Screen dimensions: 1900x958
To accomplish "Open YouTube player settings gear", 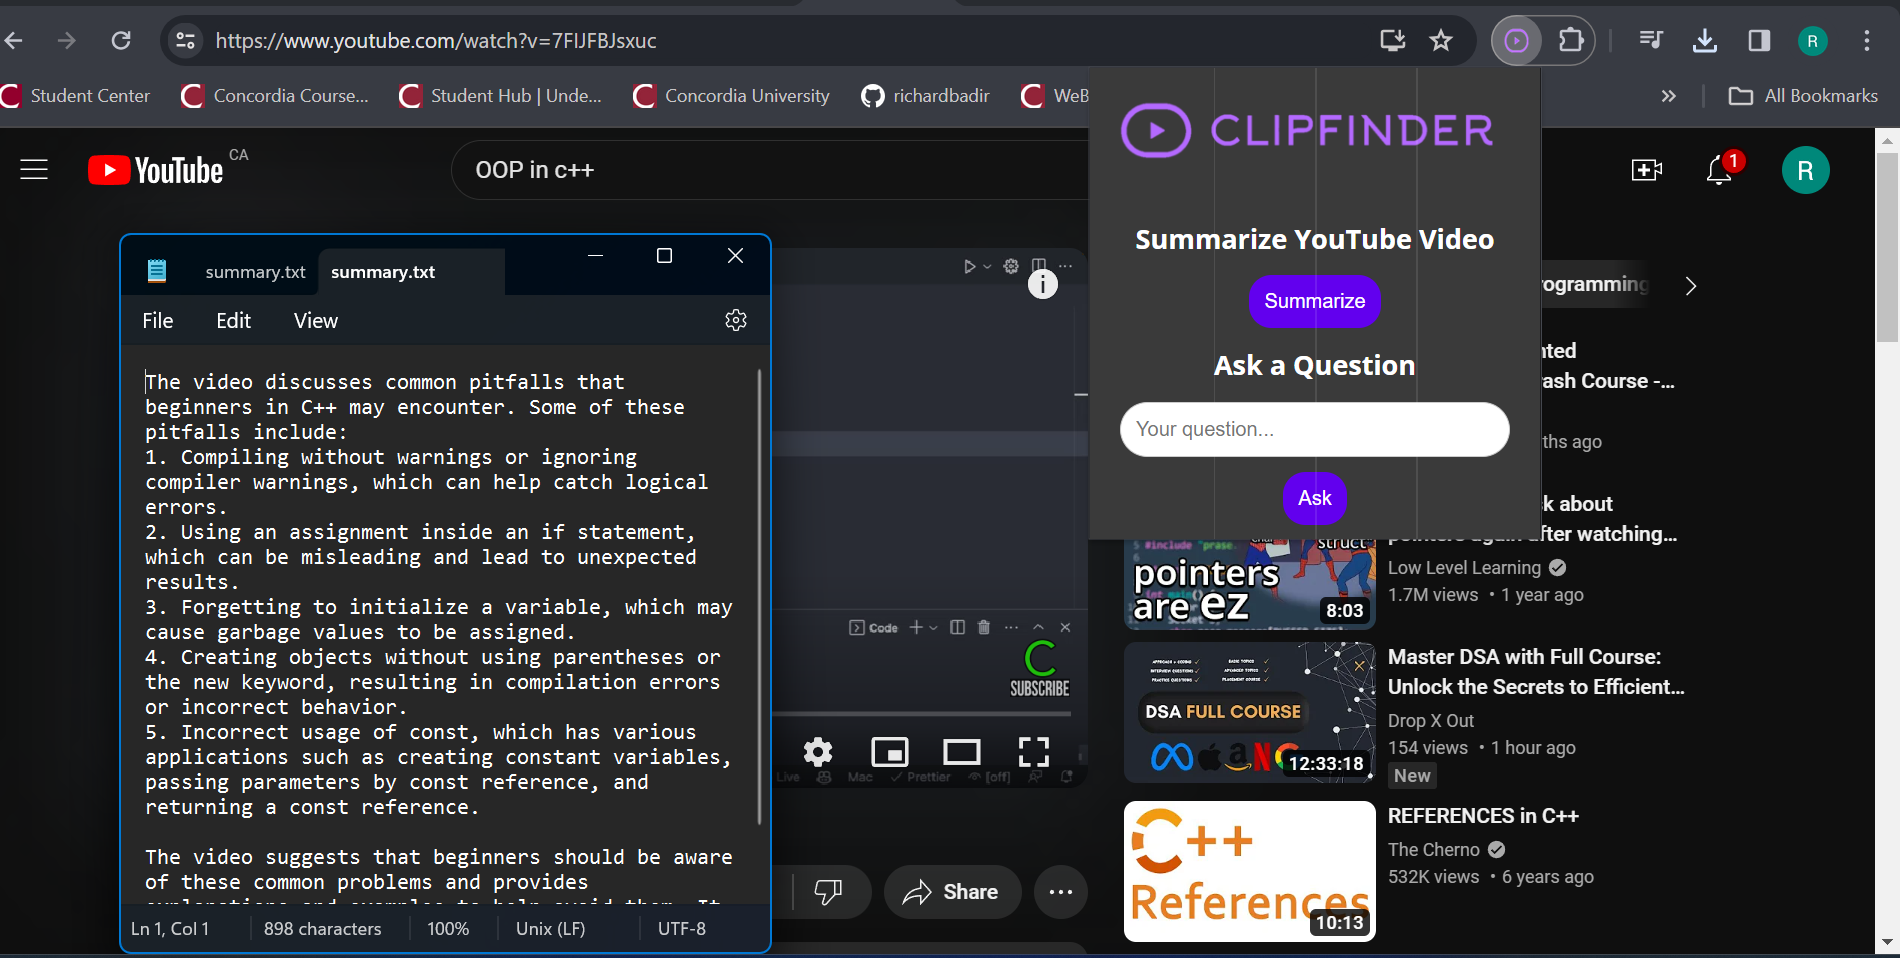I will [818, 751].
